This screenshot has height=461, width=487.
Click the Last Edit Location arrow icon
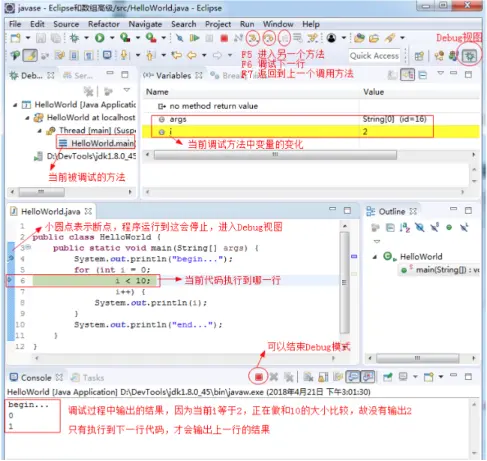click(177, 55)
